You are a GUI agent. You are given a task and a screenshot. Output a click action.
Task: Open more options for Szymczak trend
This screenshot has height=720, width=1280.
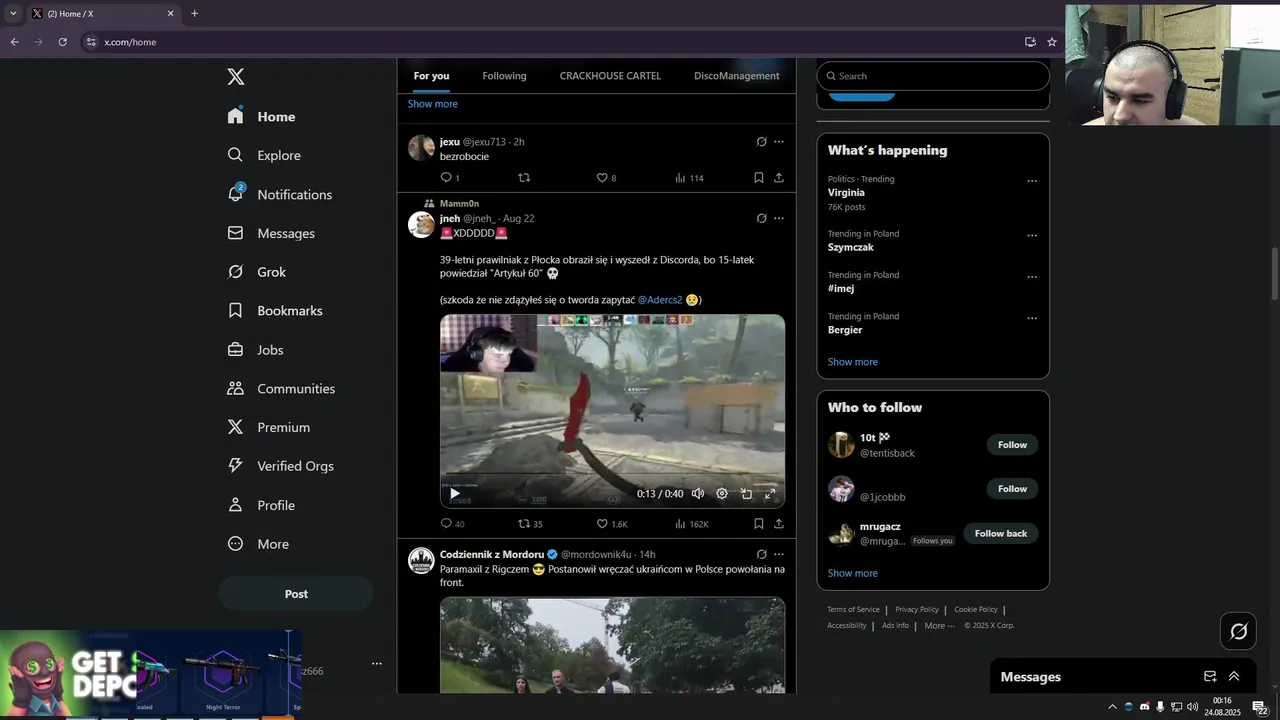tap(1032, 236)
